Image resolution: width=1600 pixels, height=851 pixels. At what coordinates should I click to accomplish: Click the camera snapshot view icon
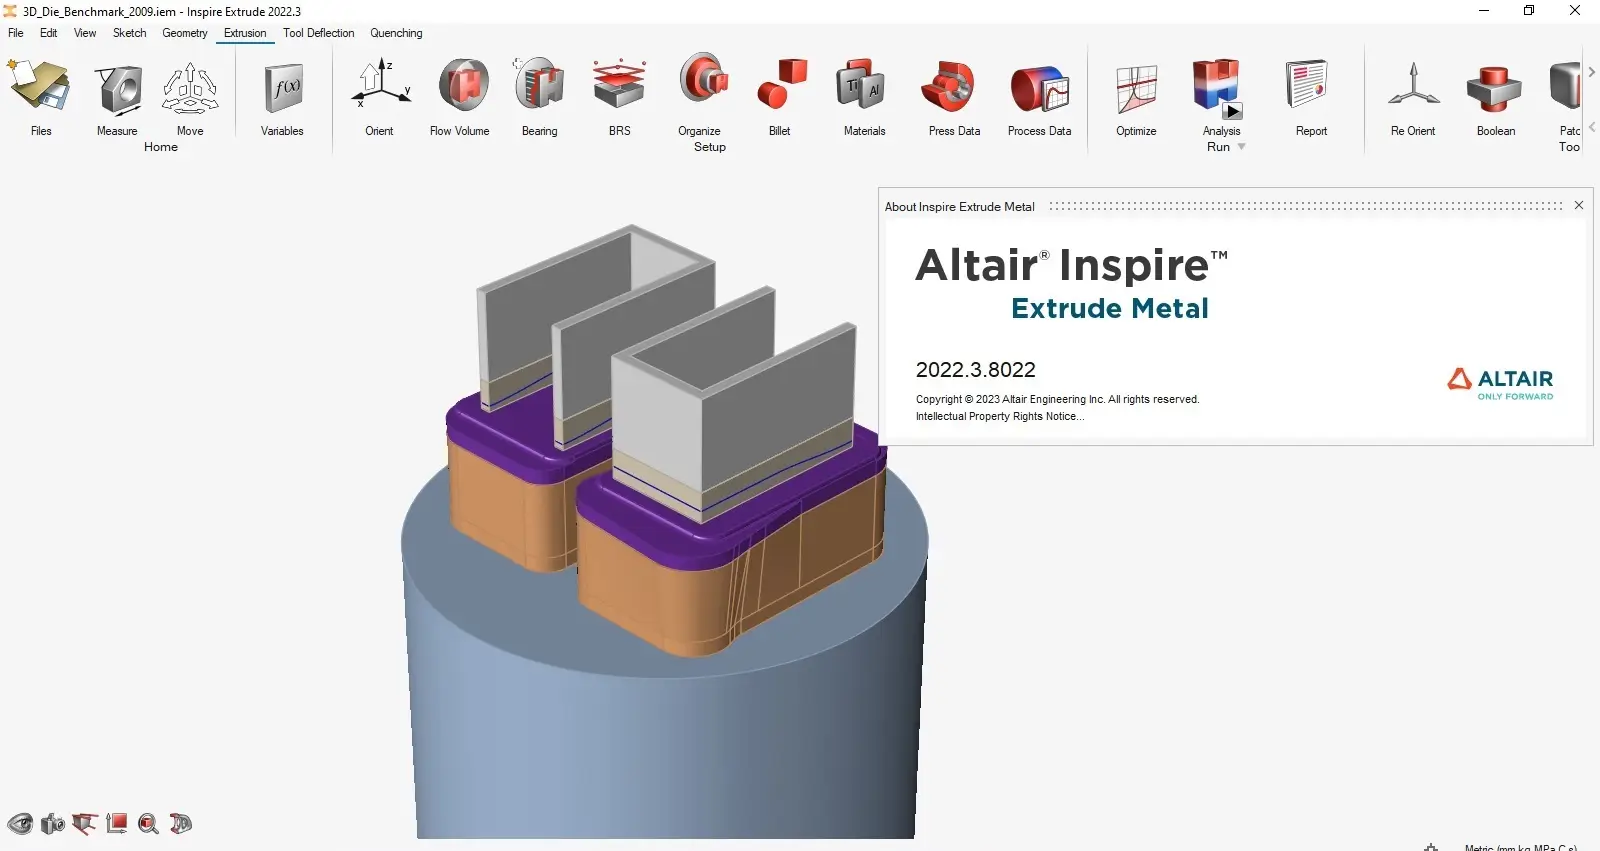tap(53, 824)
